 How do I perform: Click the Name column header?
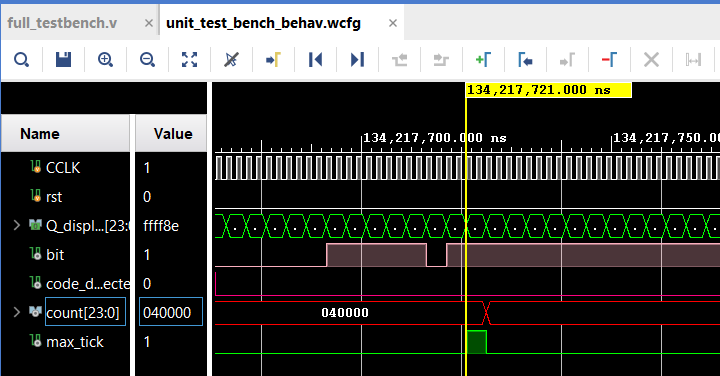point(66,134)
